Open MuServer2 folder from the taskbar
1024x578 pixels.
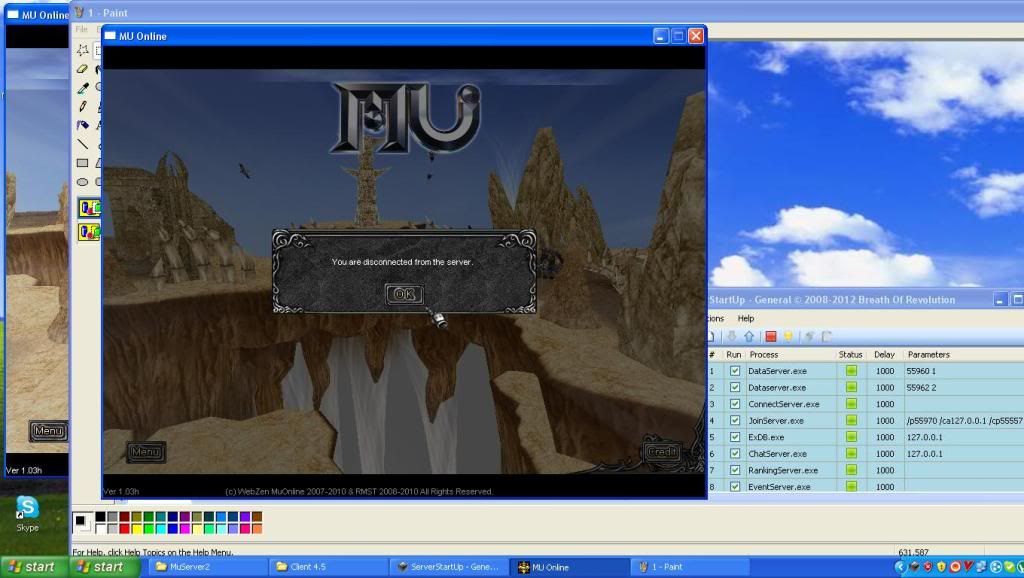point(208,567)
